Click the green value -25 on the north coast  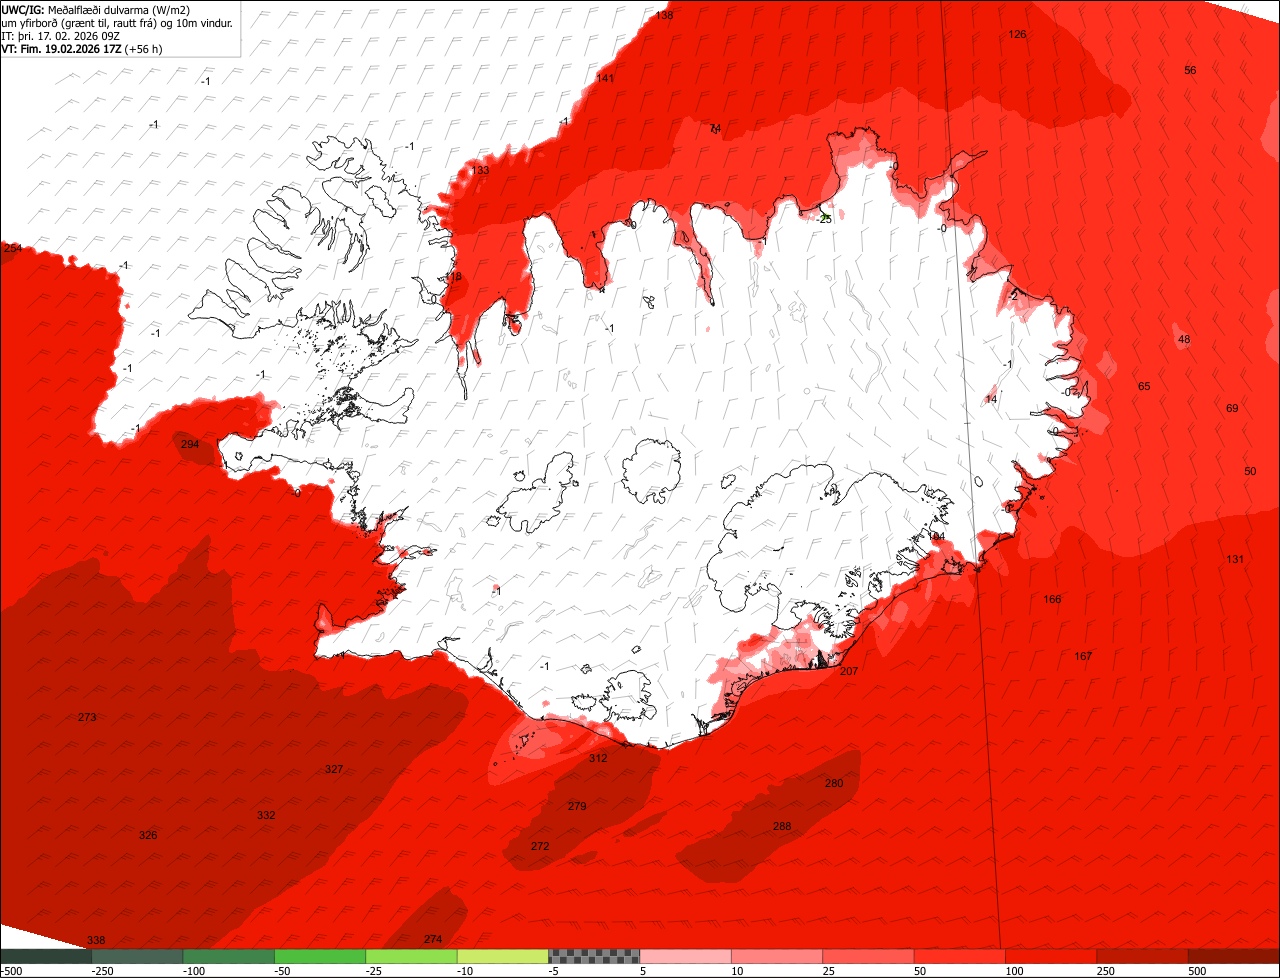click(824, 218)
